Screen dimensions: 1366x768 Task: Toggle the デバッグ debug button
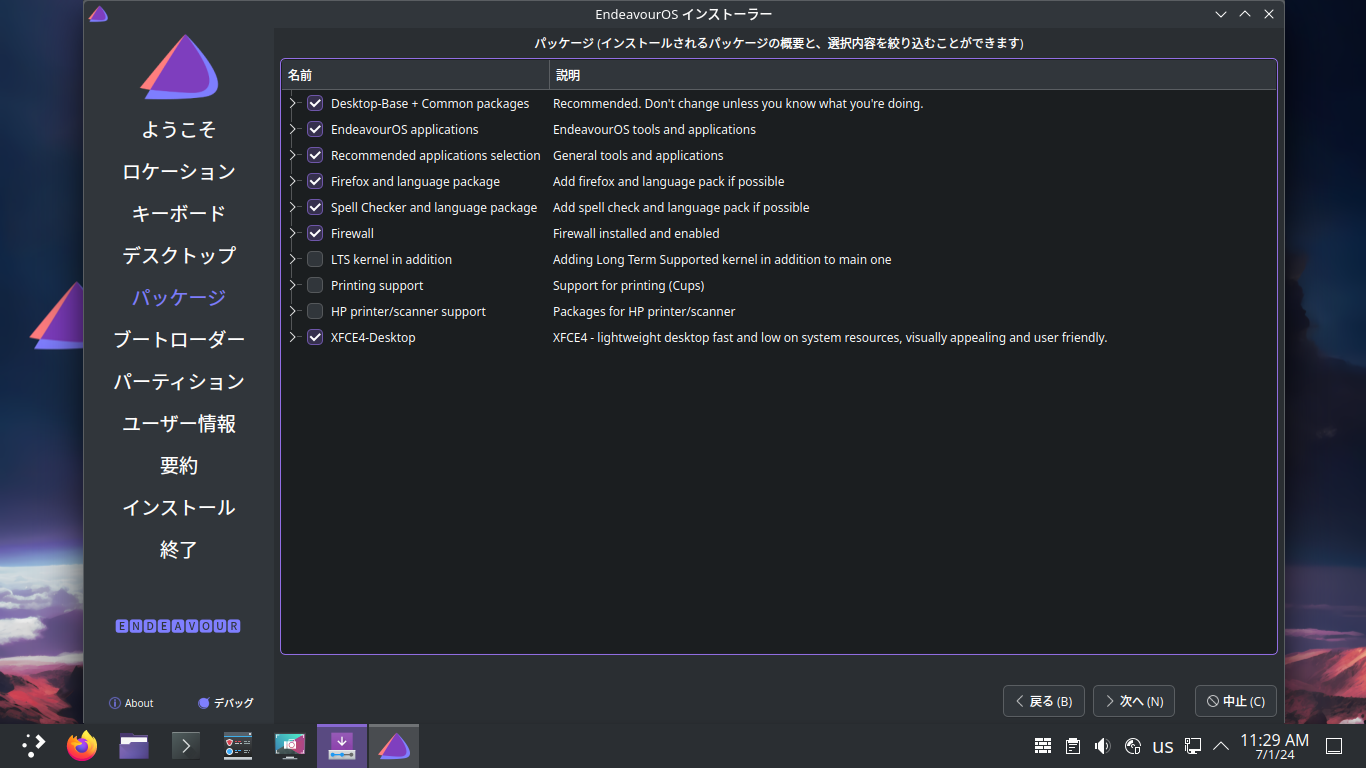pos(226,703)
